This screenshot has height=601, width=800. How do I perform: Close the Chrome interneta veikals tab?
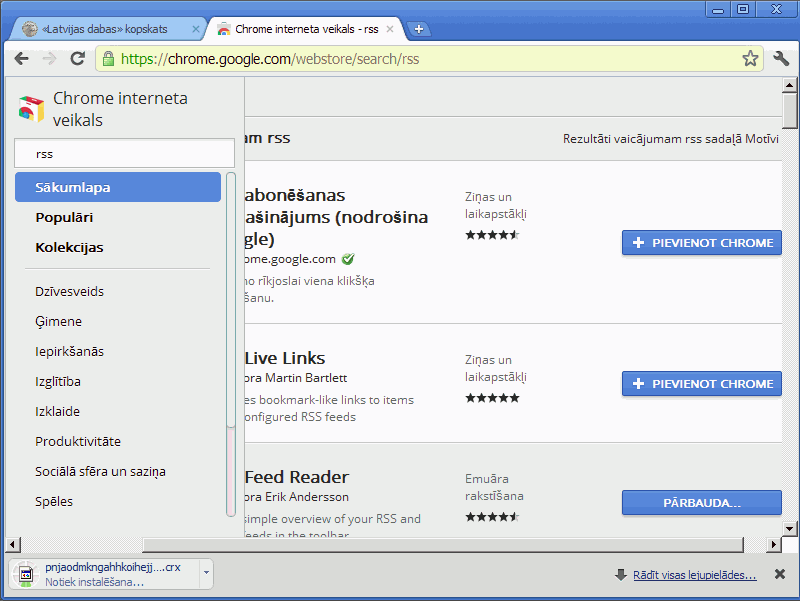pyautogui.click(x=390, y=29)
